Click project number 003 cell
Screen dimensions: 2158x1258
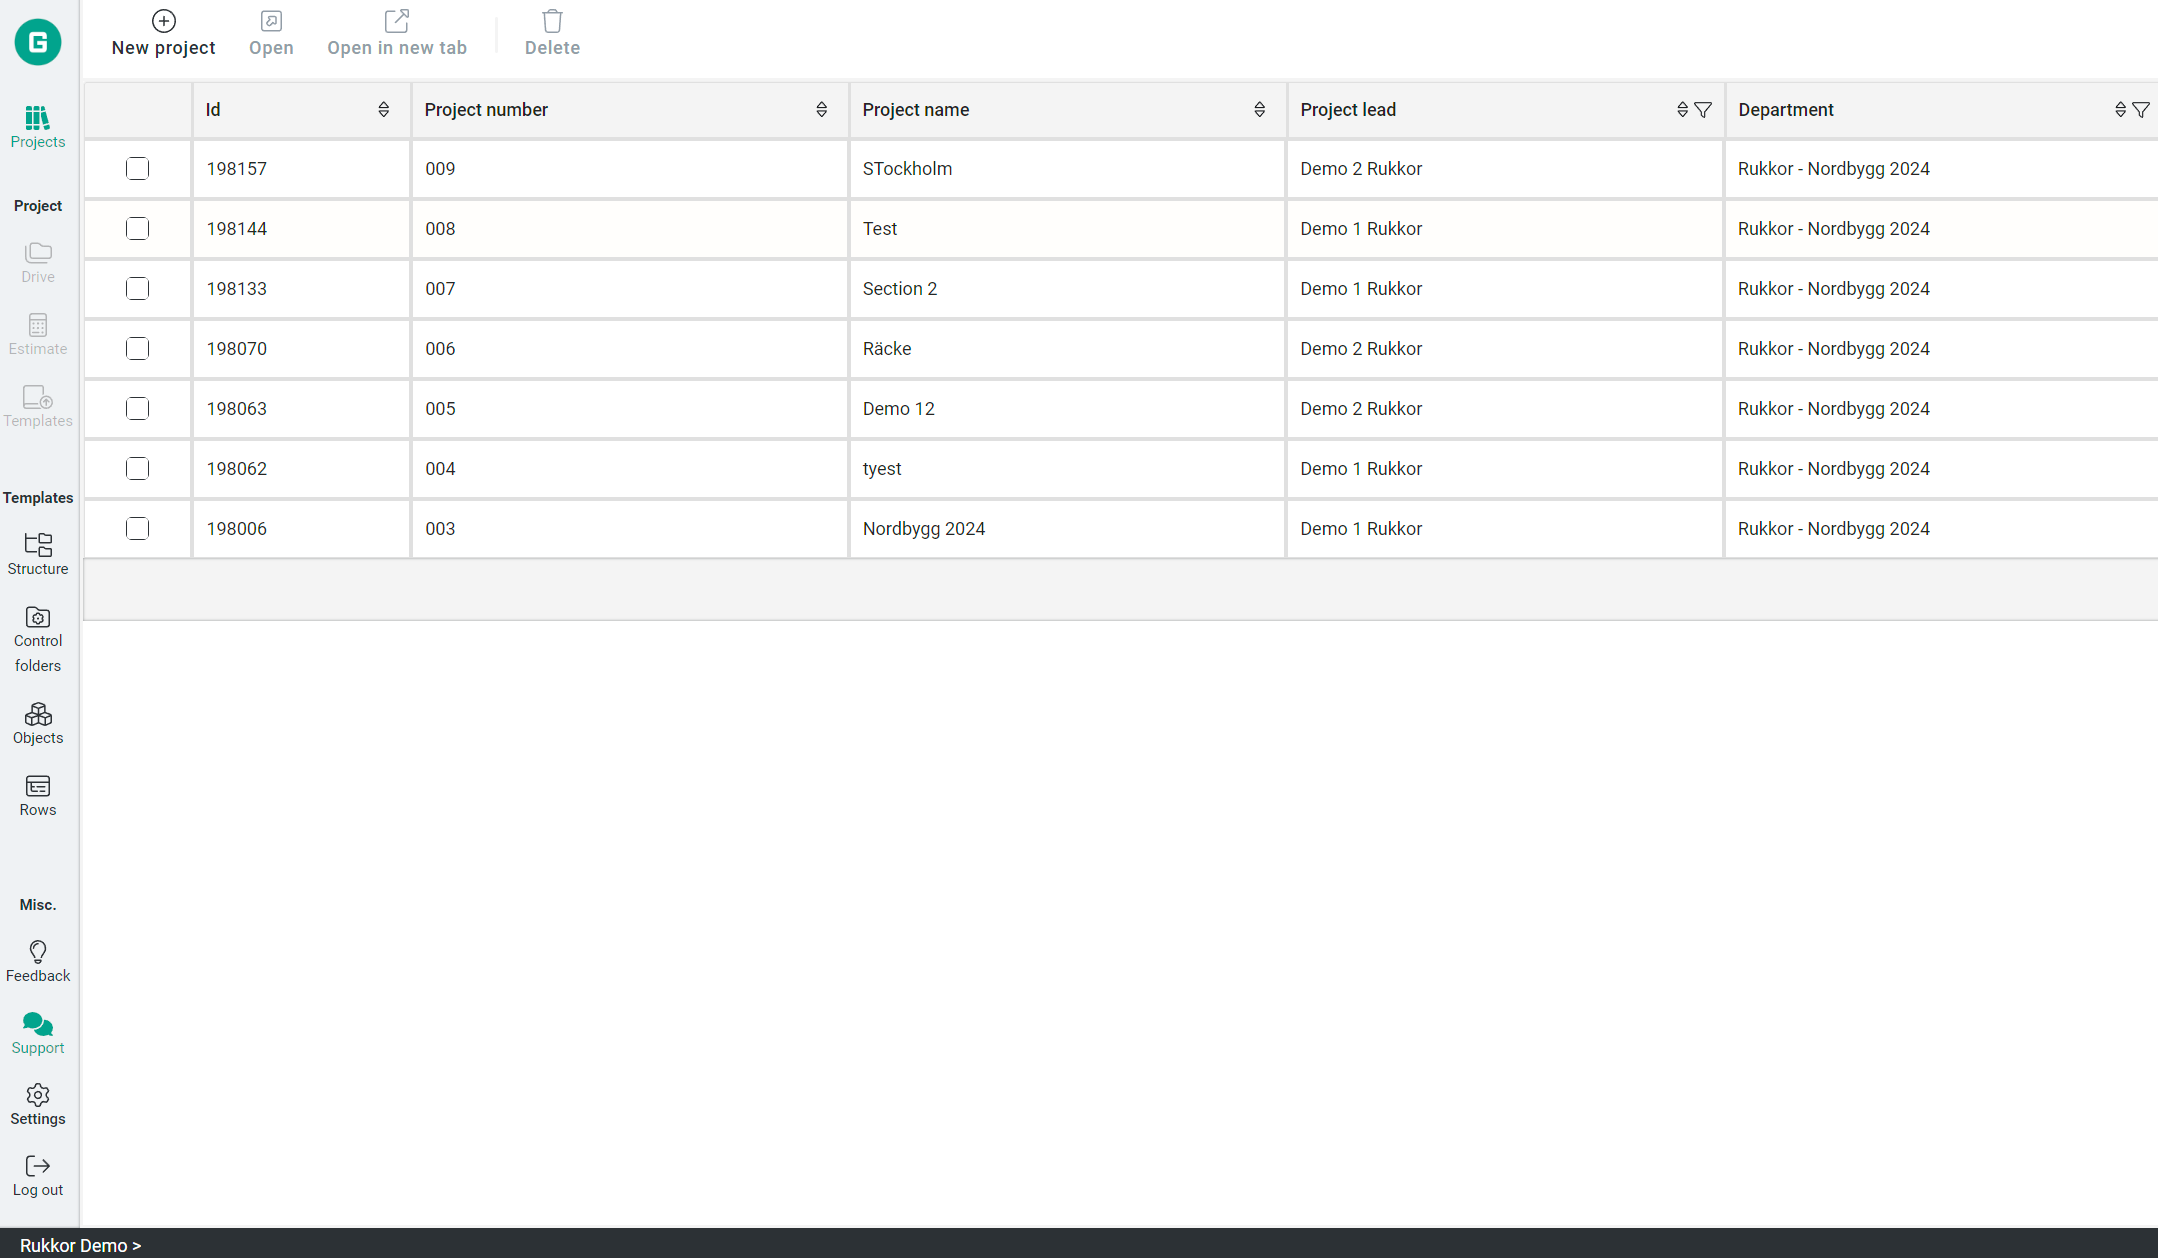[629, 529]
